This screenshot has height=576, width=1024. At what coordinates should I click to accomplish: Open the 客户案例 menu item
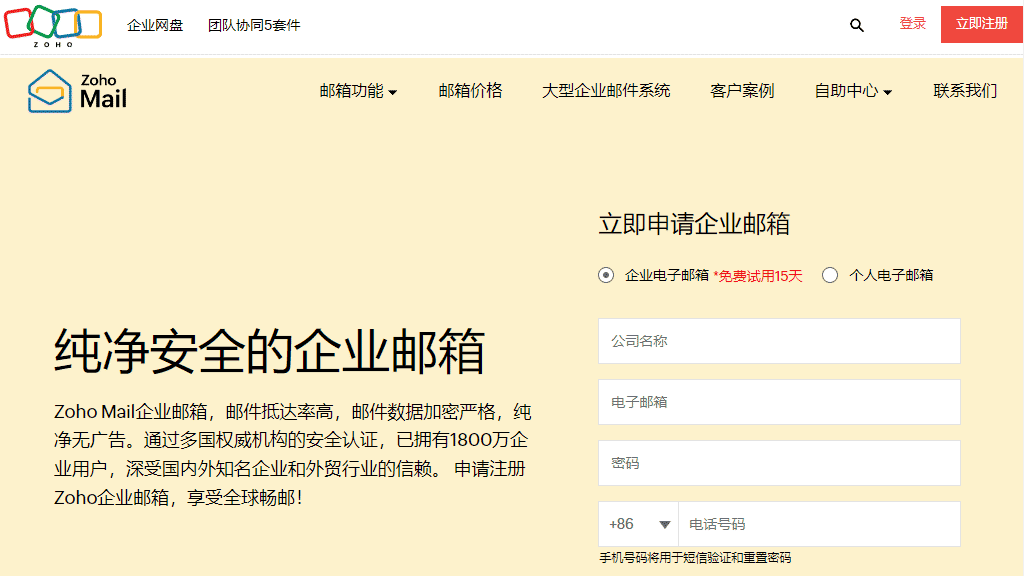[x=742, y=91]
